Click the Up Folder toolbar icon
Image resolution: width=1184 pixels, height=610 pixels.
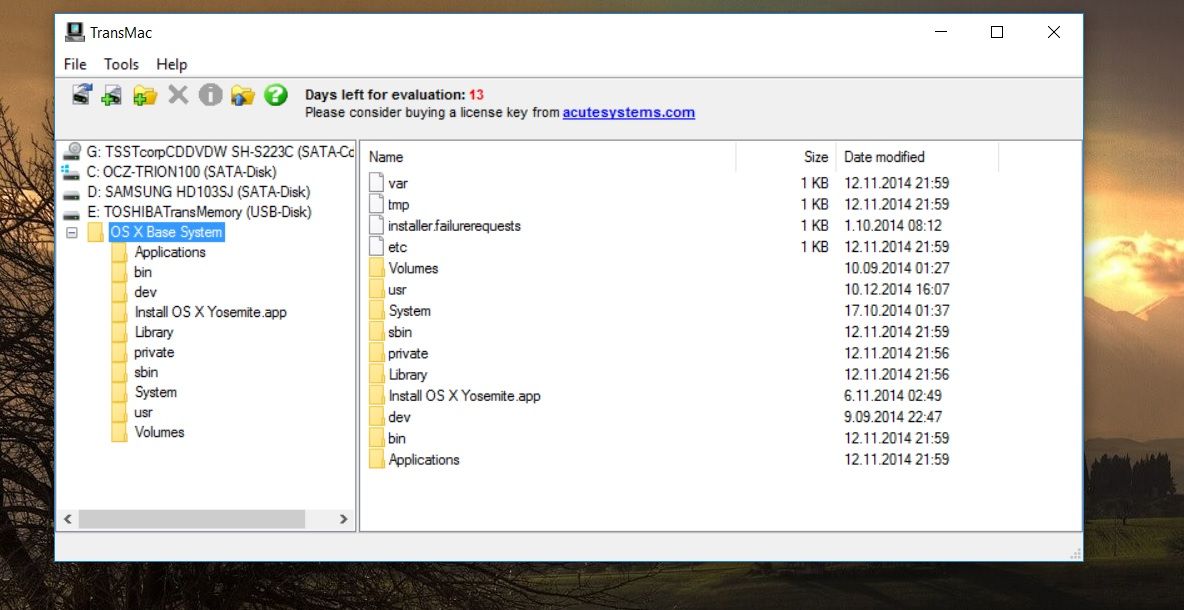coord(243,95)
